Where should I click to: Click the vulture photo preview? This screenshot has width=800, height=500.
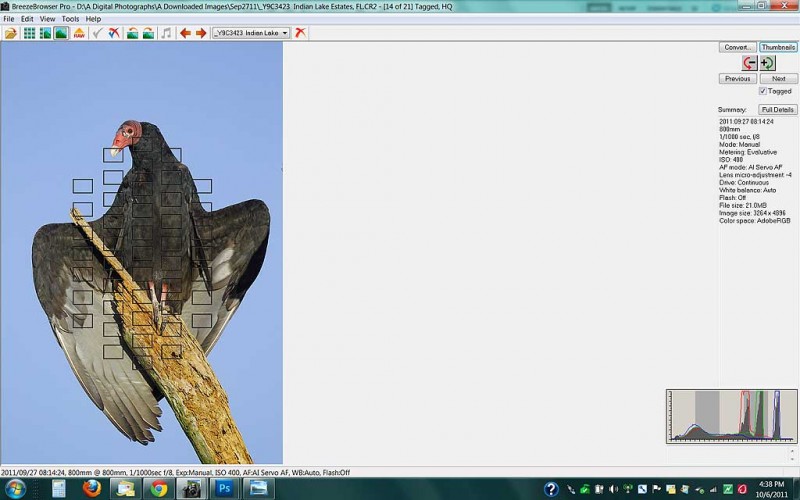pos(141,253)
